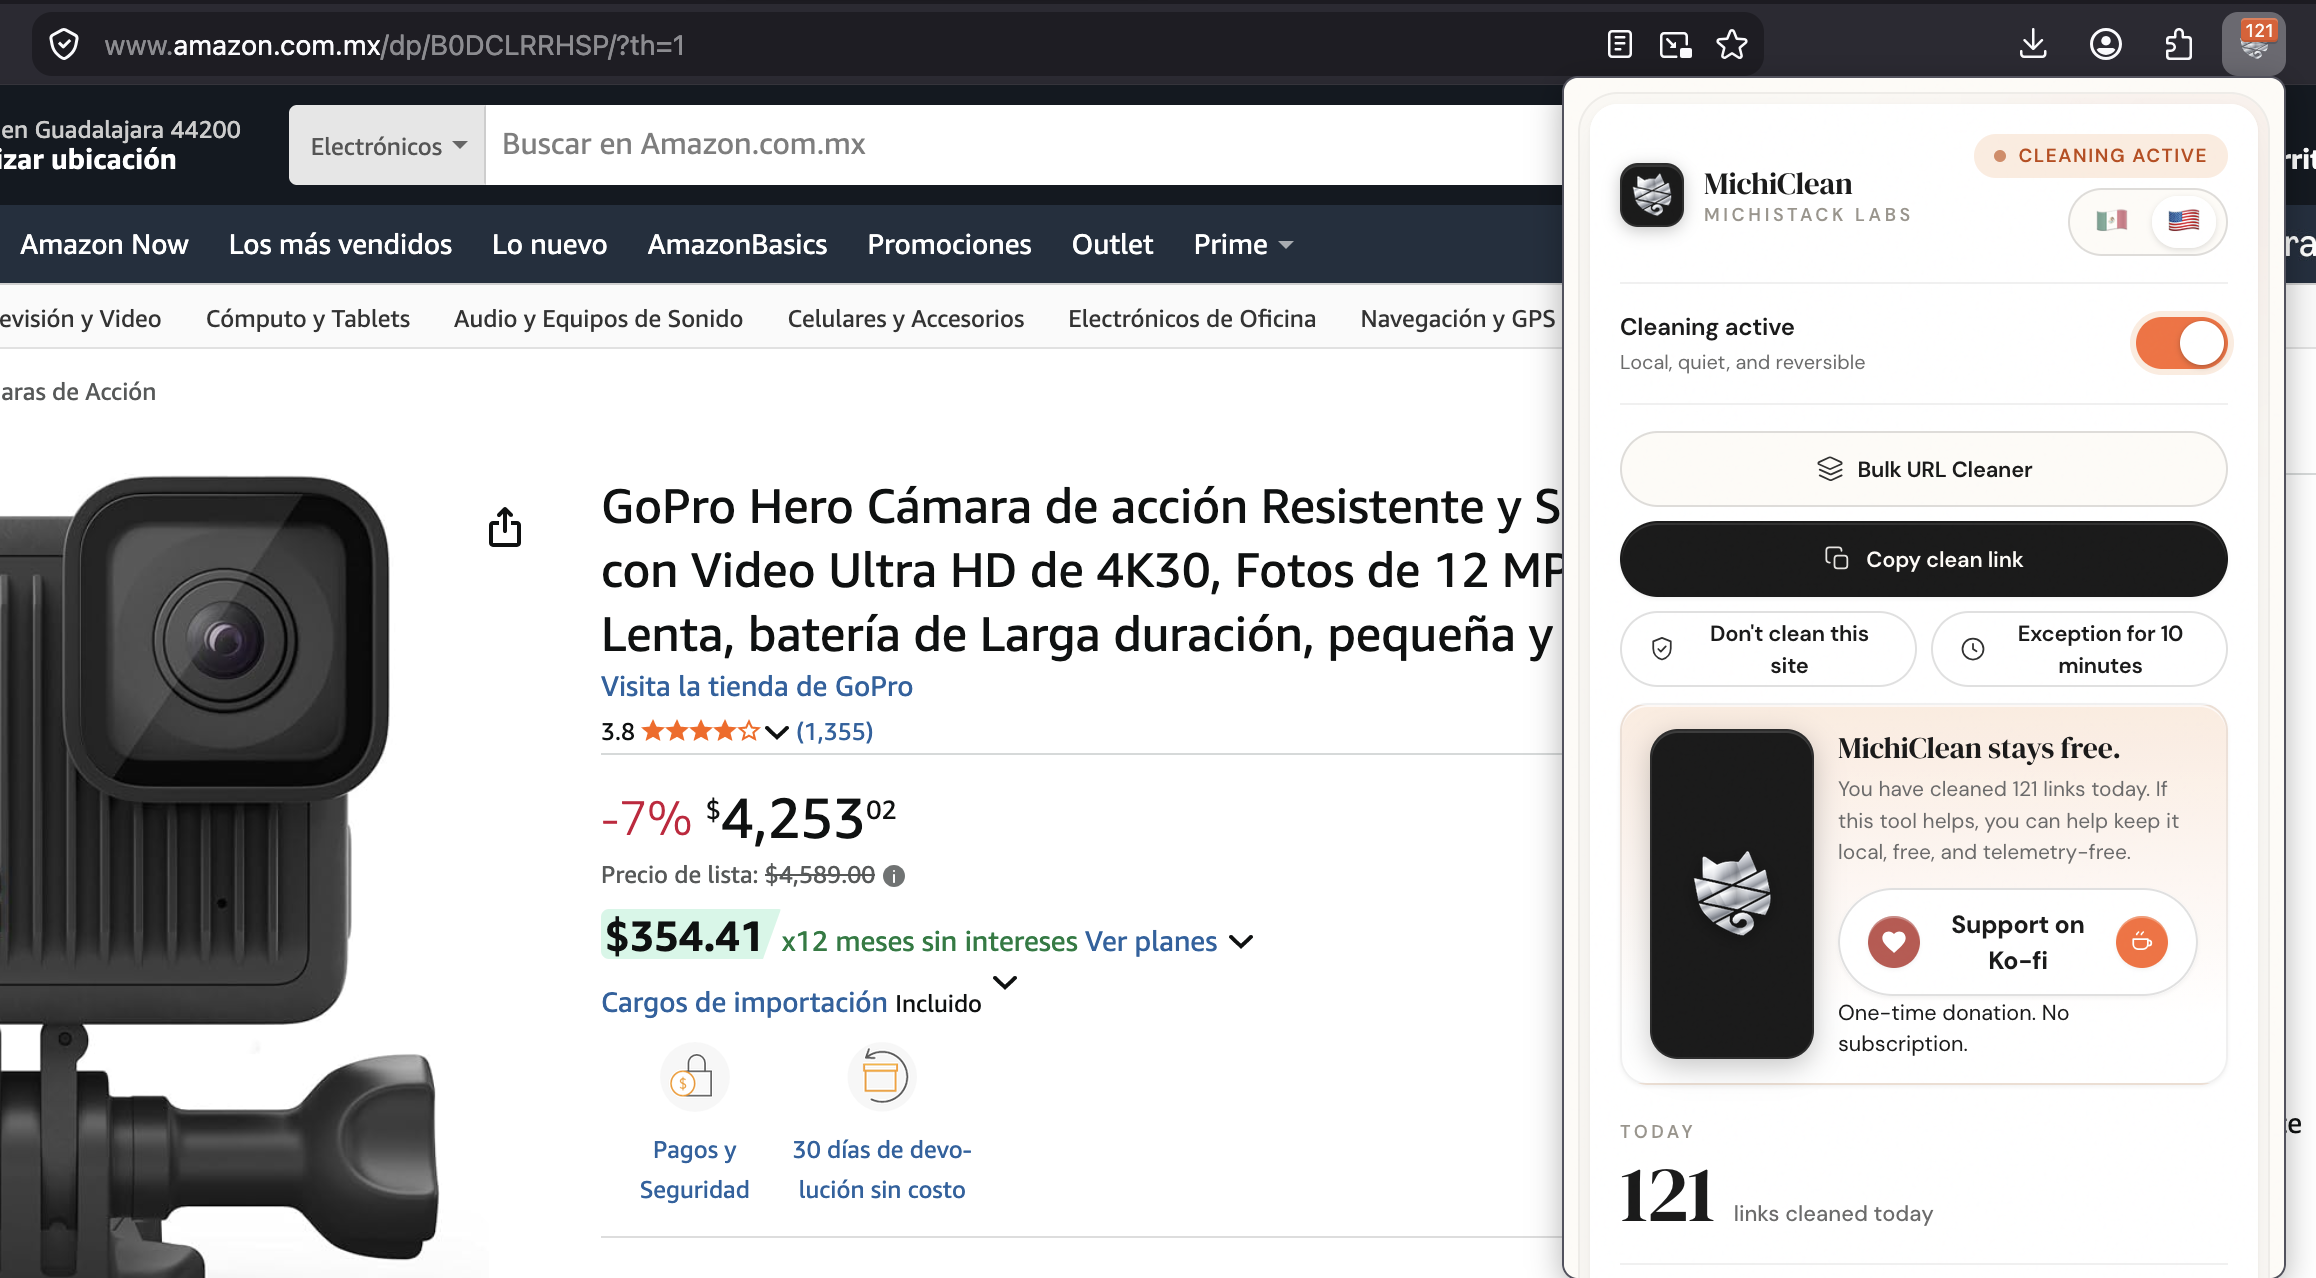Image resolution: width=2316 pixels, height=1278 pixels.
Task: Open AmazonBasics menu item
Action: point(737,245)
